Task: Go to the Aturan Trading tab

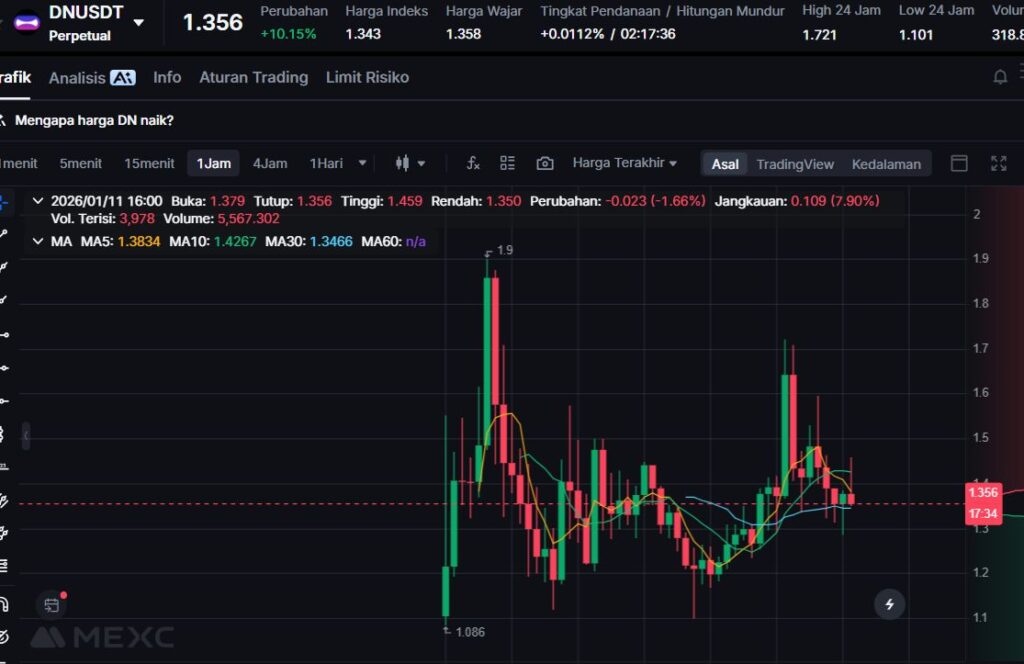Action: click(x=253, y=77)
